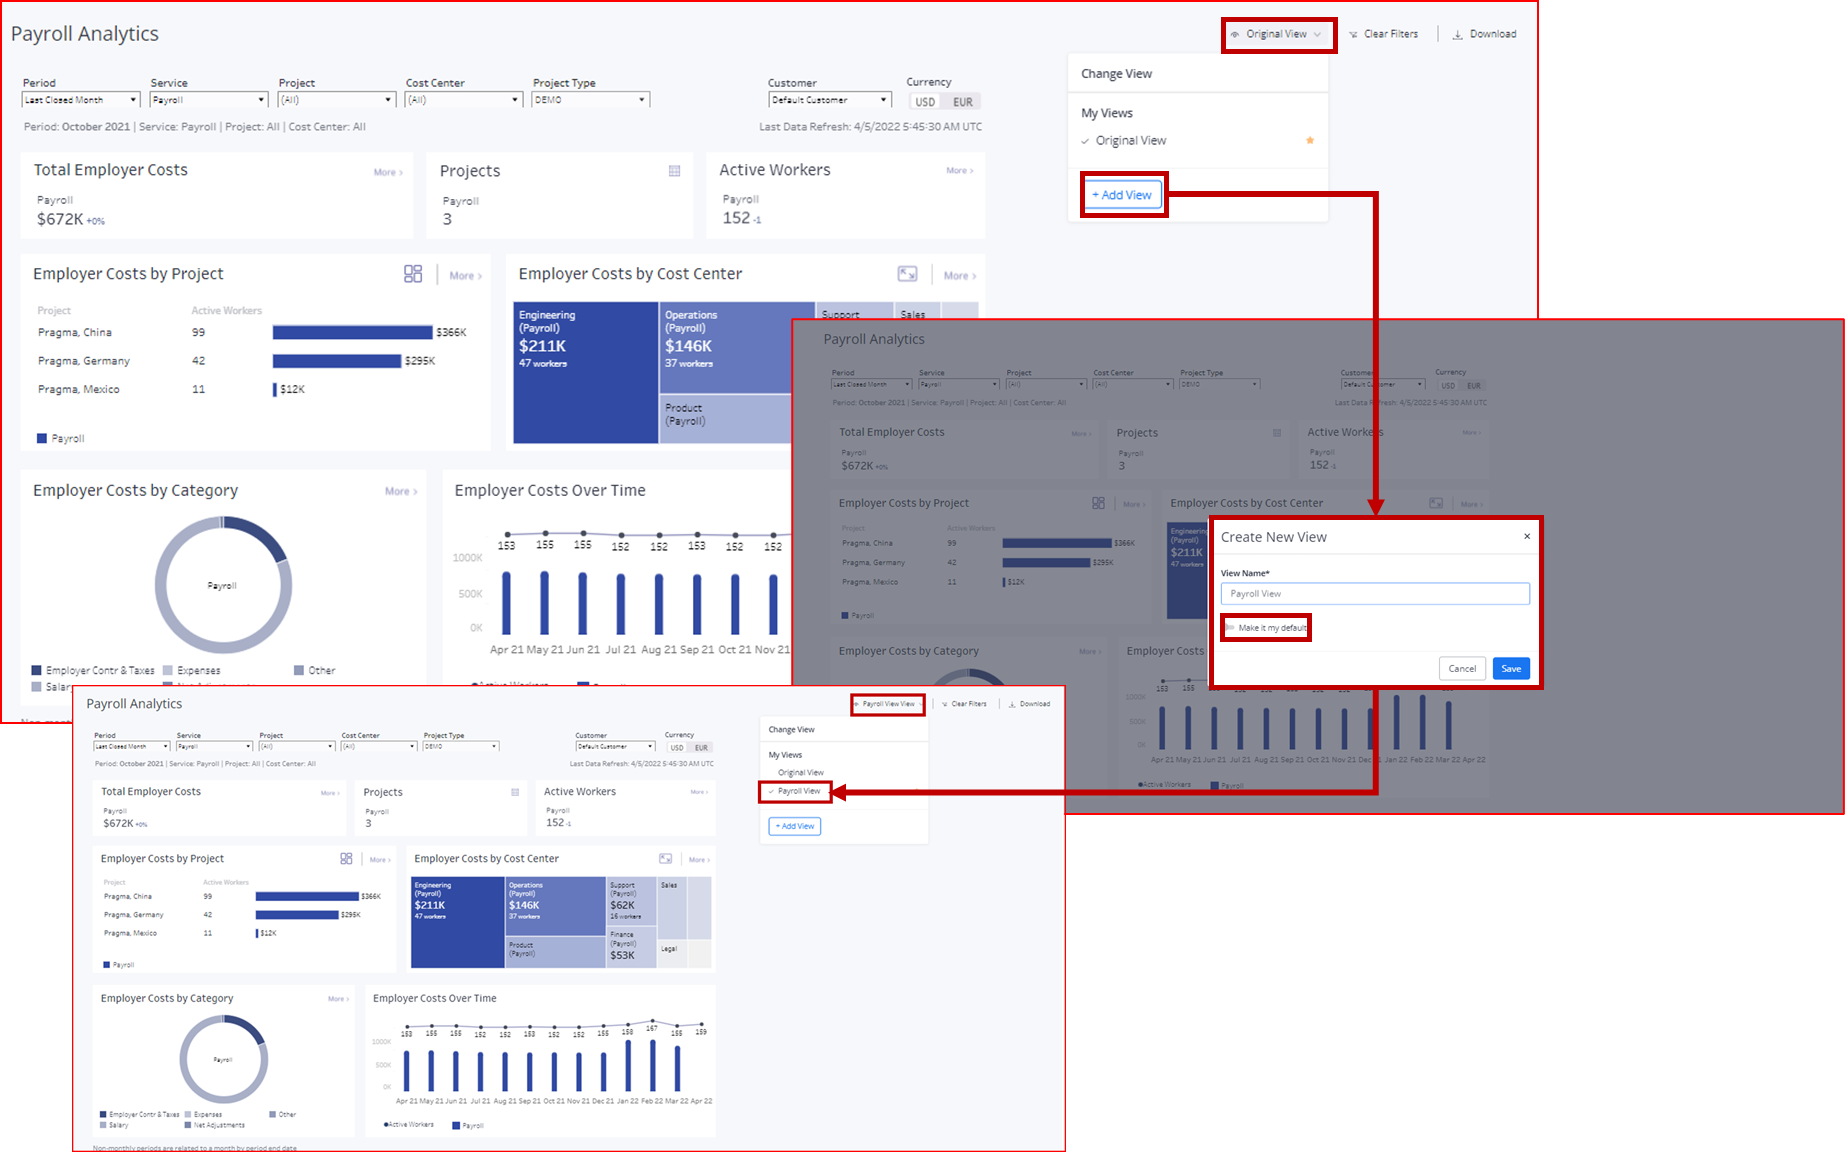Click the eye icon on the Original View button
This screenshot has height=1152, width=1845.
pyautogui.click(x=1236, y=33)
